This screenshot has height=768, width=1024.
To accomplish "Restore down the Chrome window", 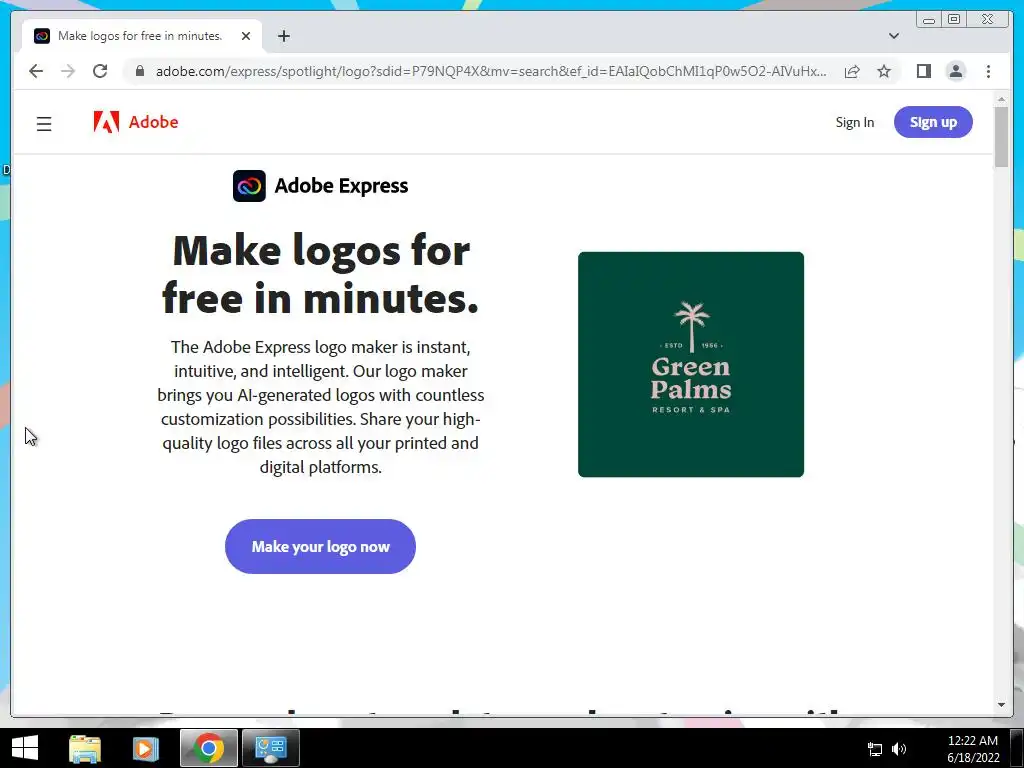I will click(953, 20).
